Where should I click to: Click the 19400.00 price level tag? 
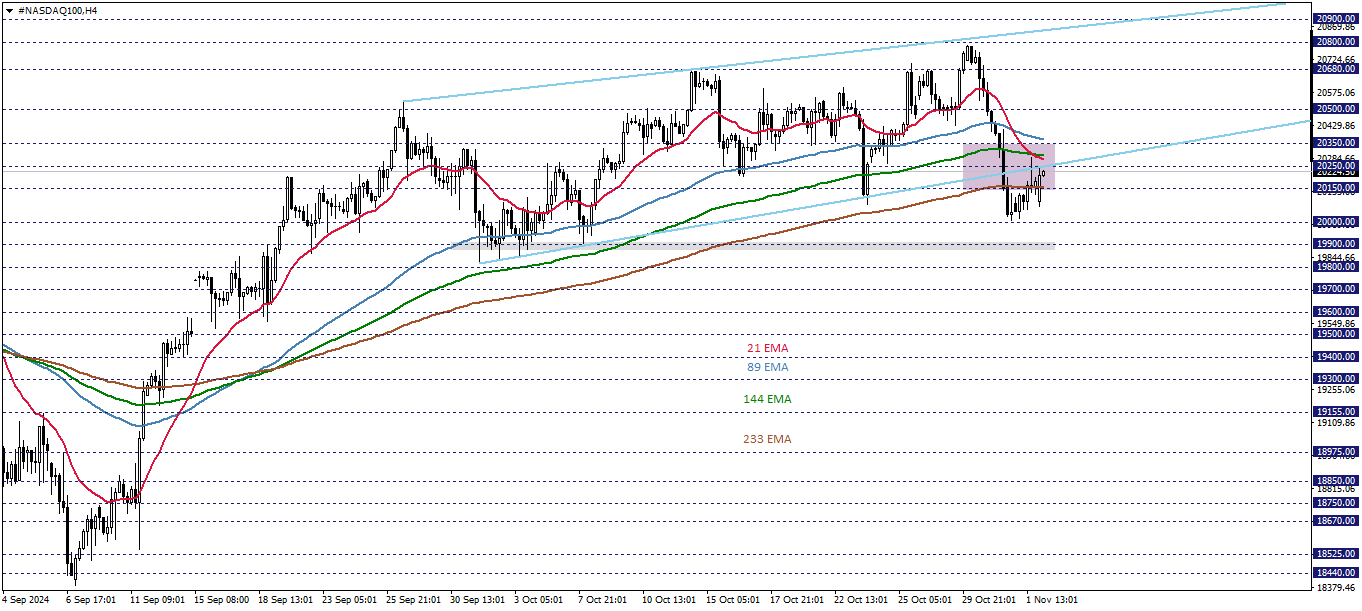[x=1336, y=357]
